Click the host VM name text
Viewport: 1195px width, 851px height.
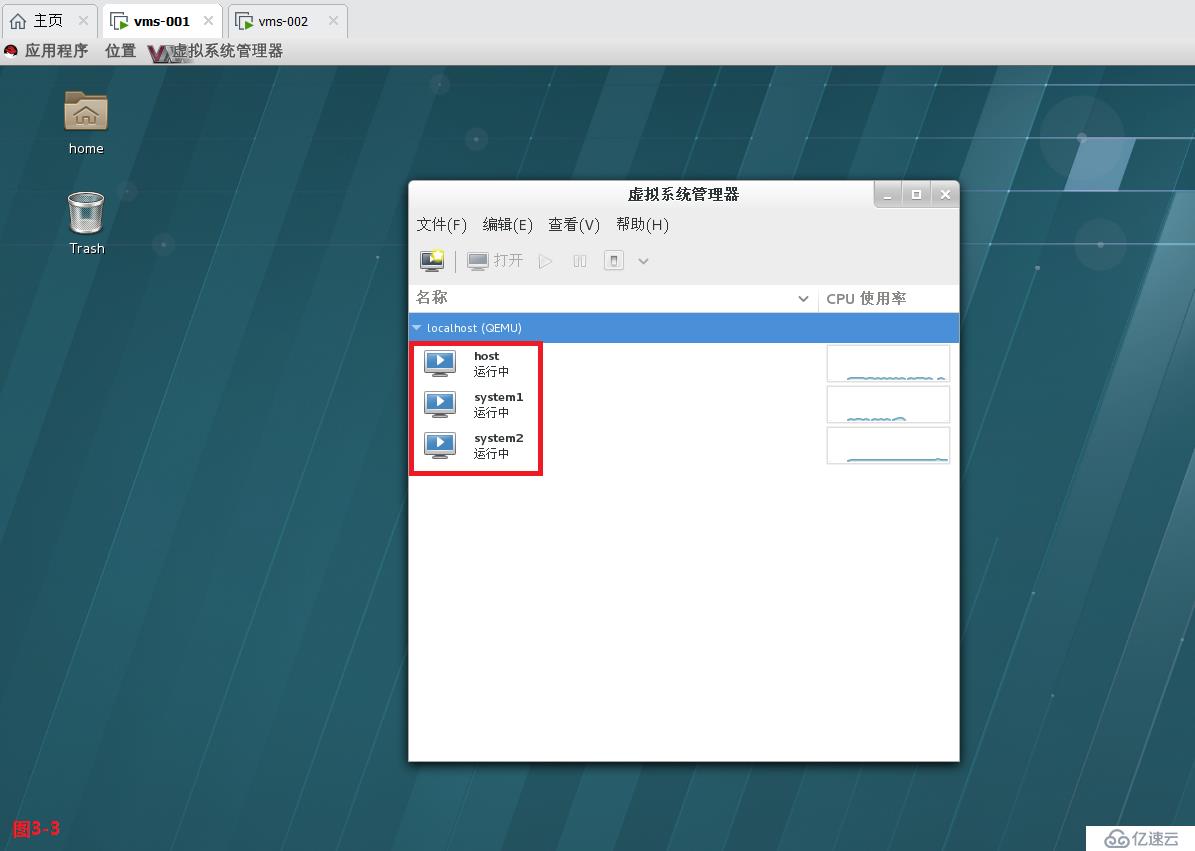(486, 356)
